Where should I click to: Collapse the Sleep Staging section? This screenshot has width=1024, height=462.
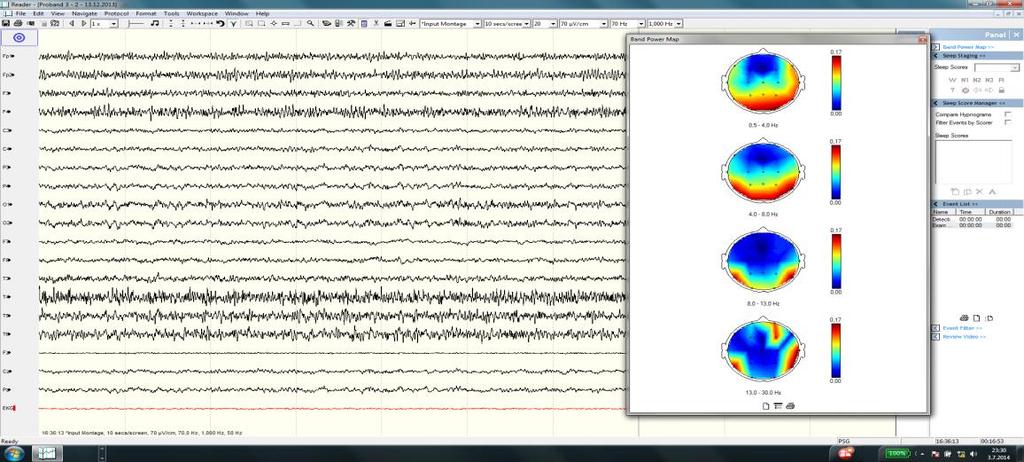[x=936, y=56]
